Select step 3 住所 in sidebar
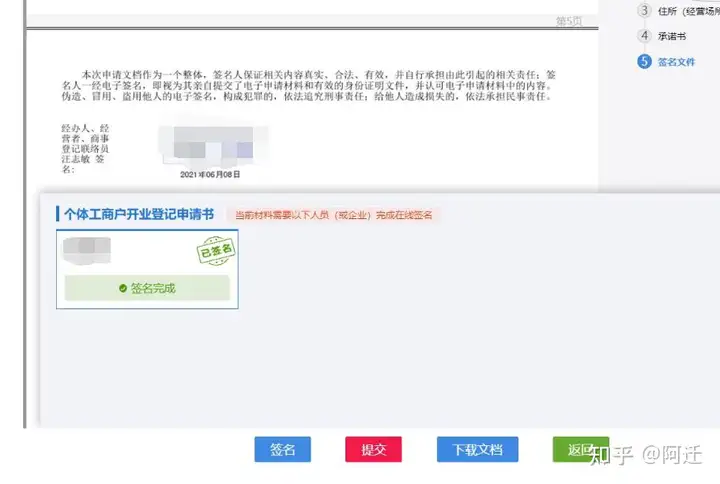 [x=688, y=11]
